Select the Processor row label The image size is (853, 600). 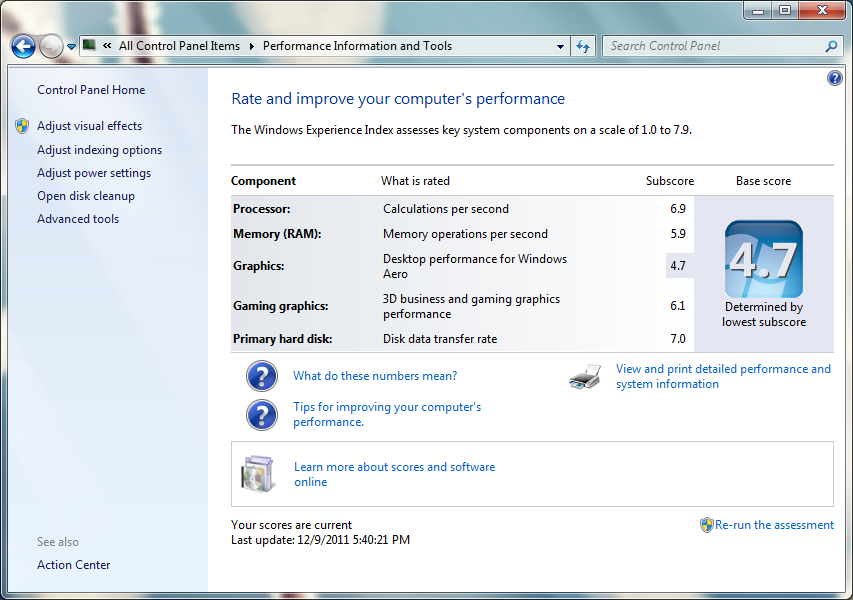coord(262,209)
